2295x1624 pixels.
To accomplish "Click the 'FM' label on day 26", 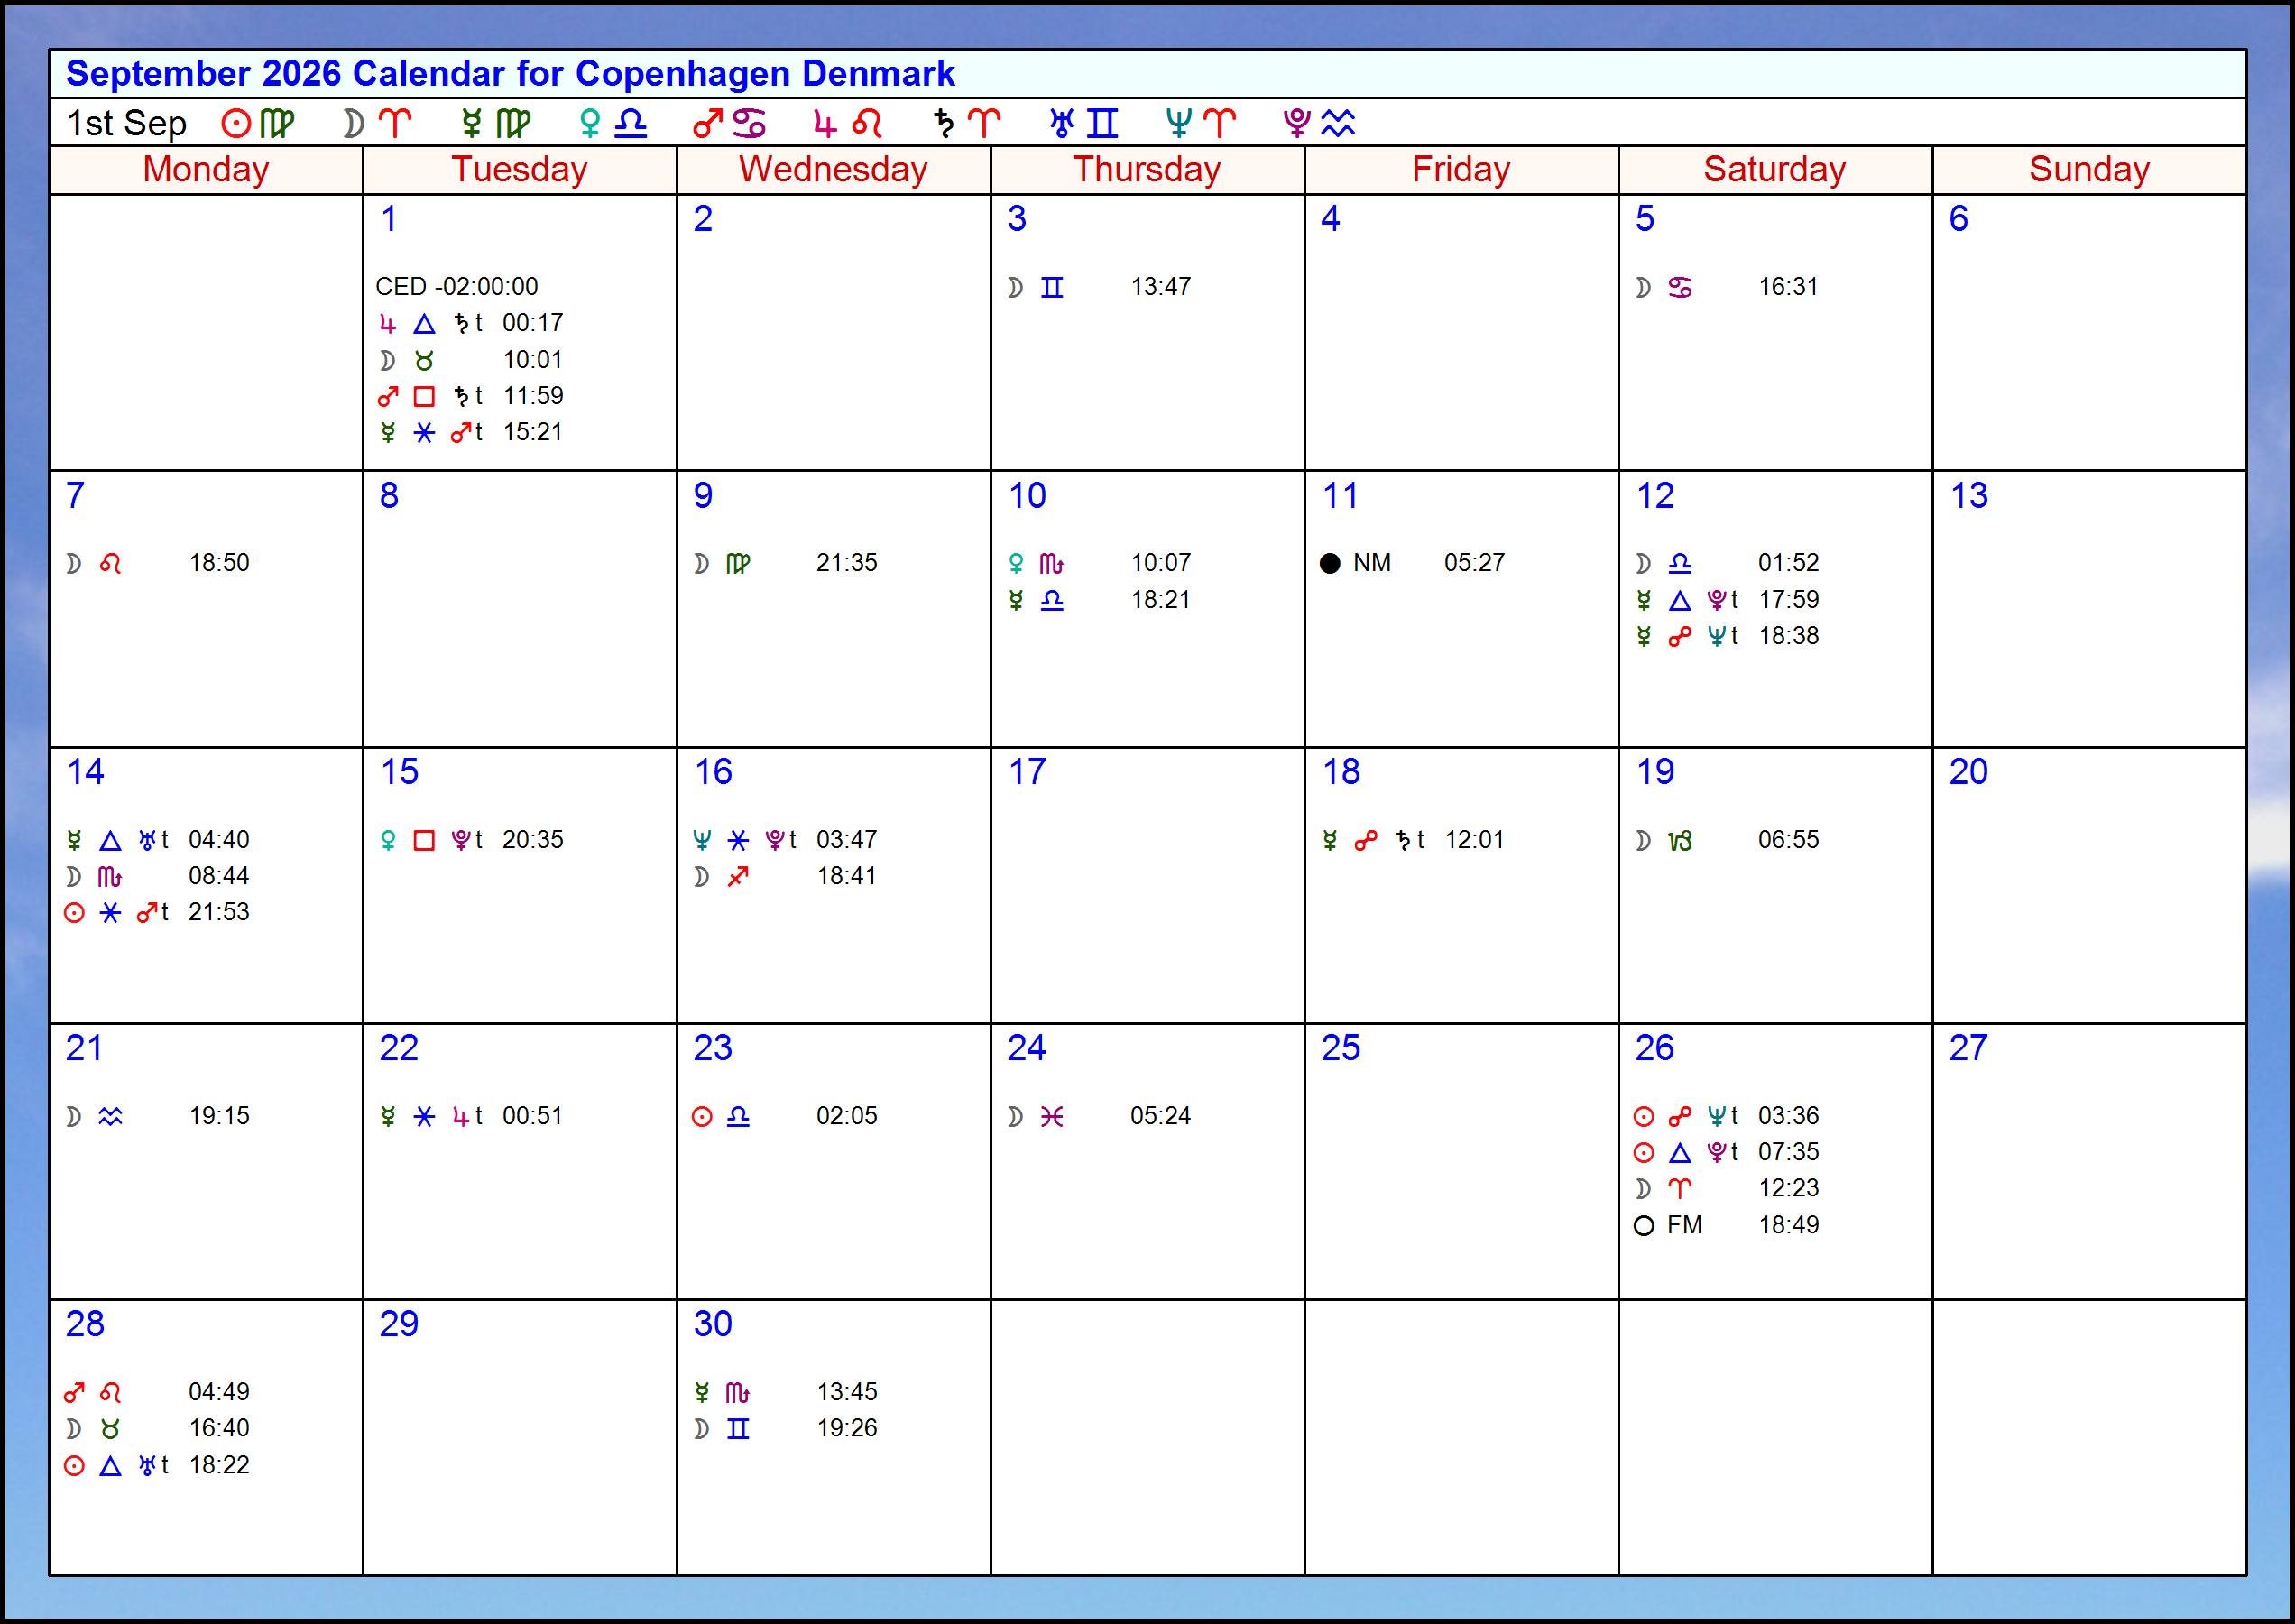I will pyautogui.click(x=1684, y=1225).
